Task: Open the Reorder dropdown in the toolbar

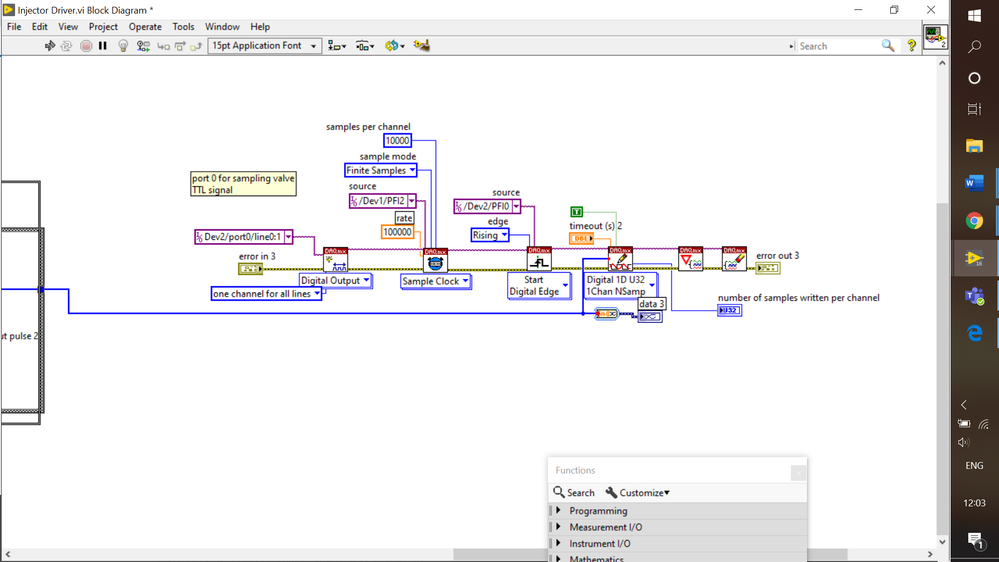Action: tap(394, 46)
